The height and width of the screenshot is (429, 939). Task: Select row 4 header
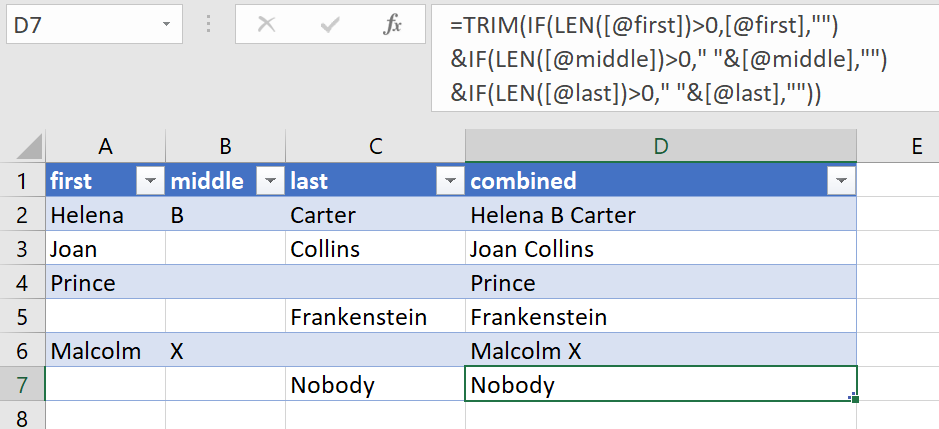click(22, 283)
